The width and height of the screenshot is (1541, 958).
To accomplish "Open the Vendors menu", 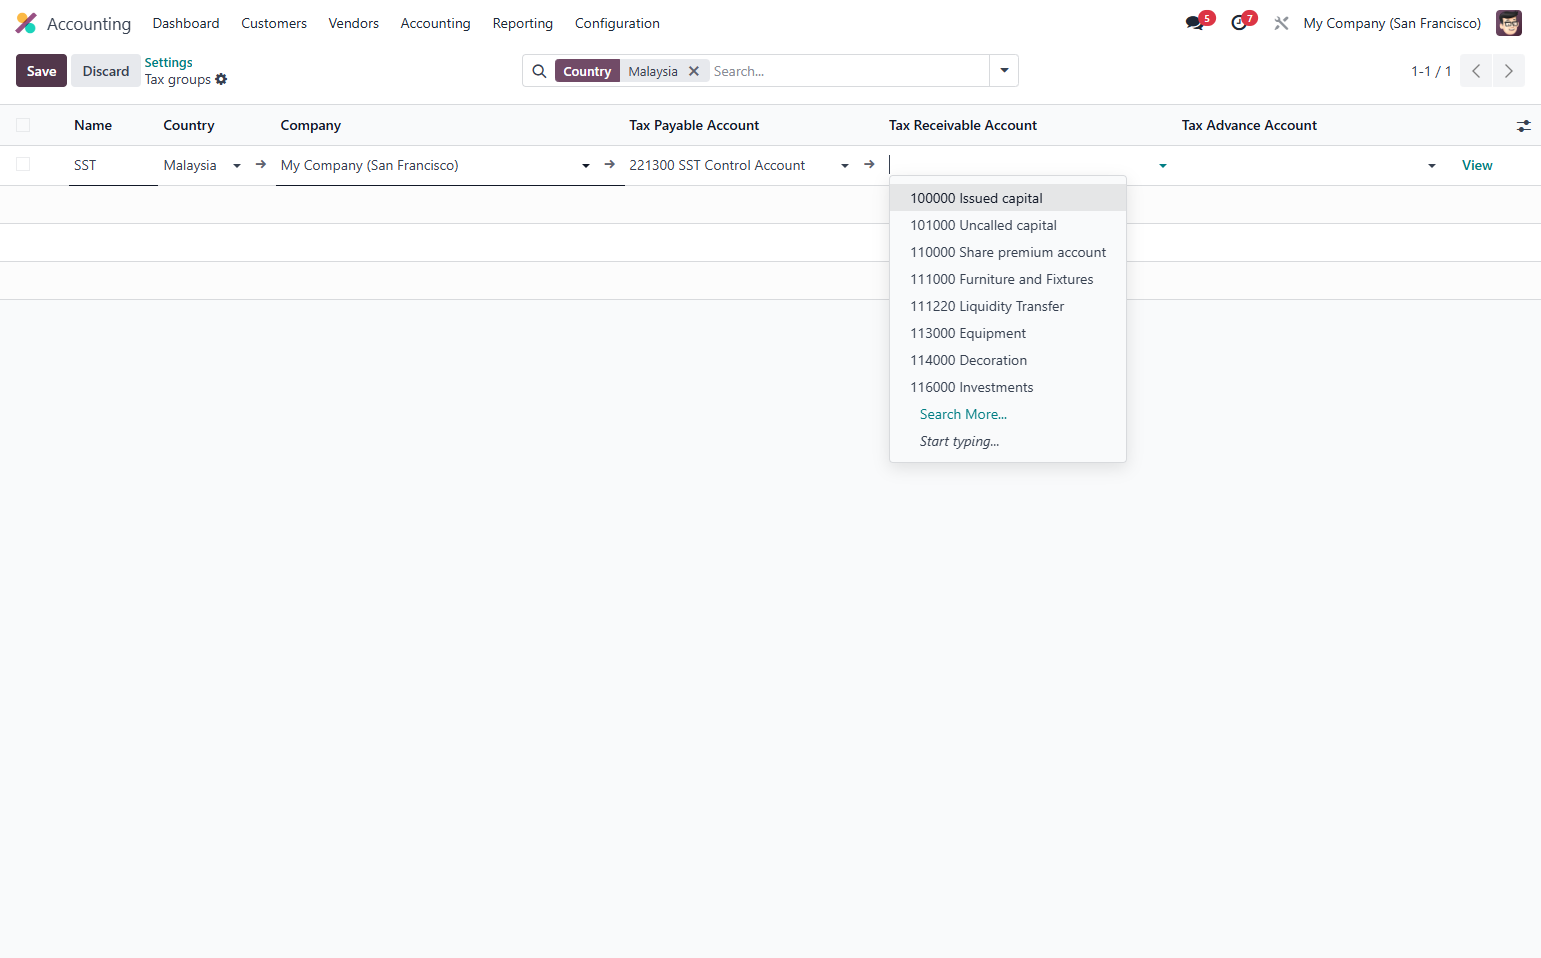I will click(354, 23).
